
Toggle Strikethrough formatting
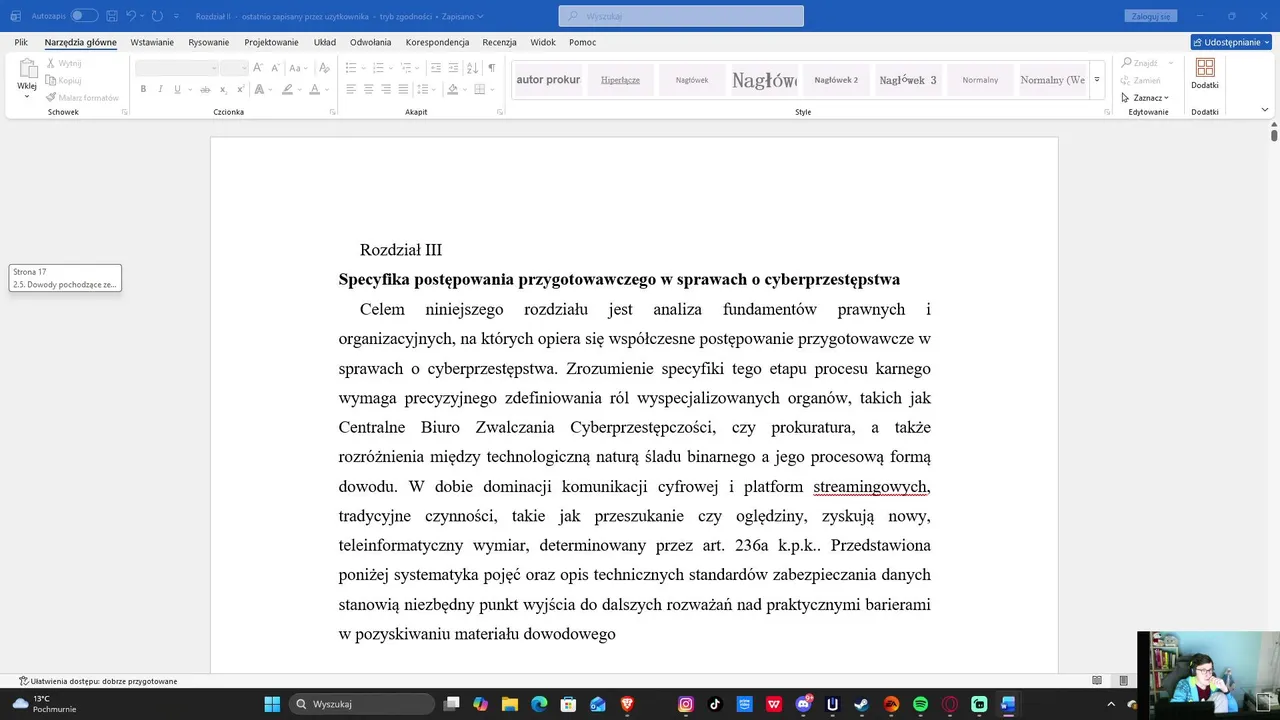205,89
